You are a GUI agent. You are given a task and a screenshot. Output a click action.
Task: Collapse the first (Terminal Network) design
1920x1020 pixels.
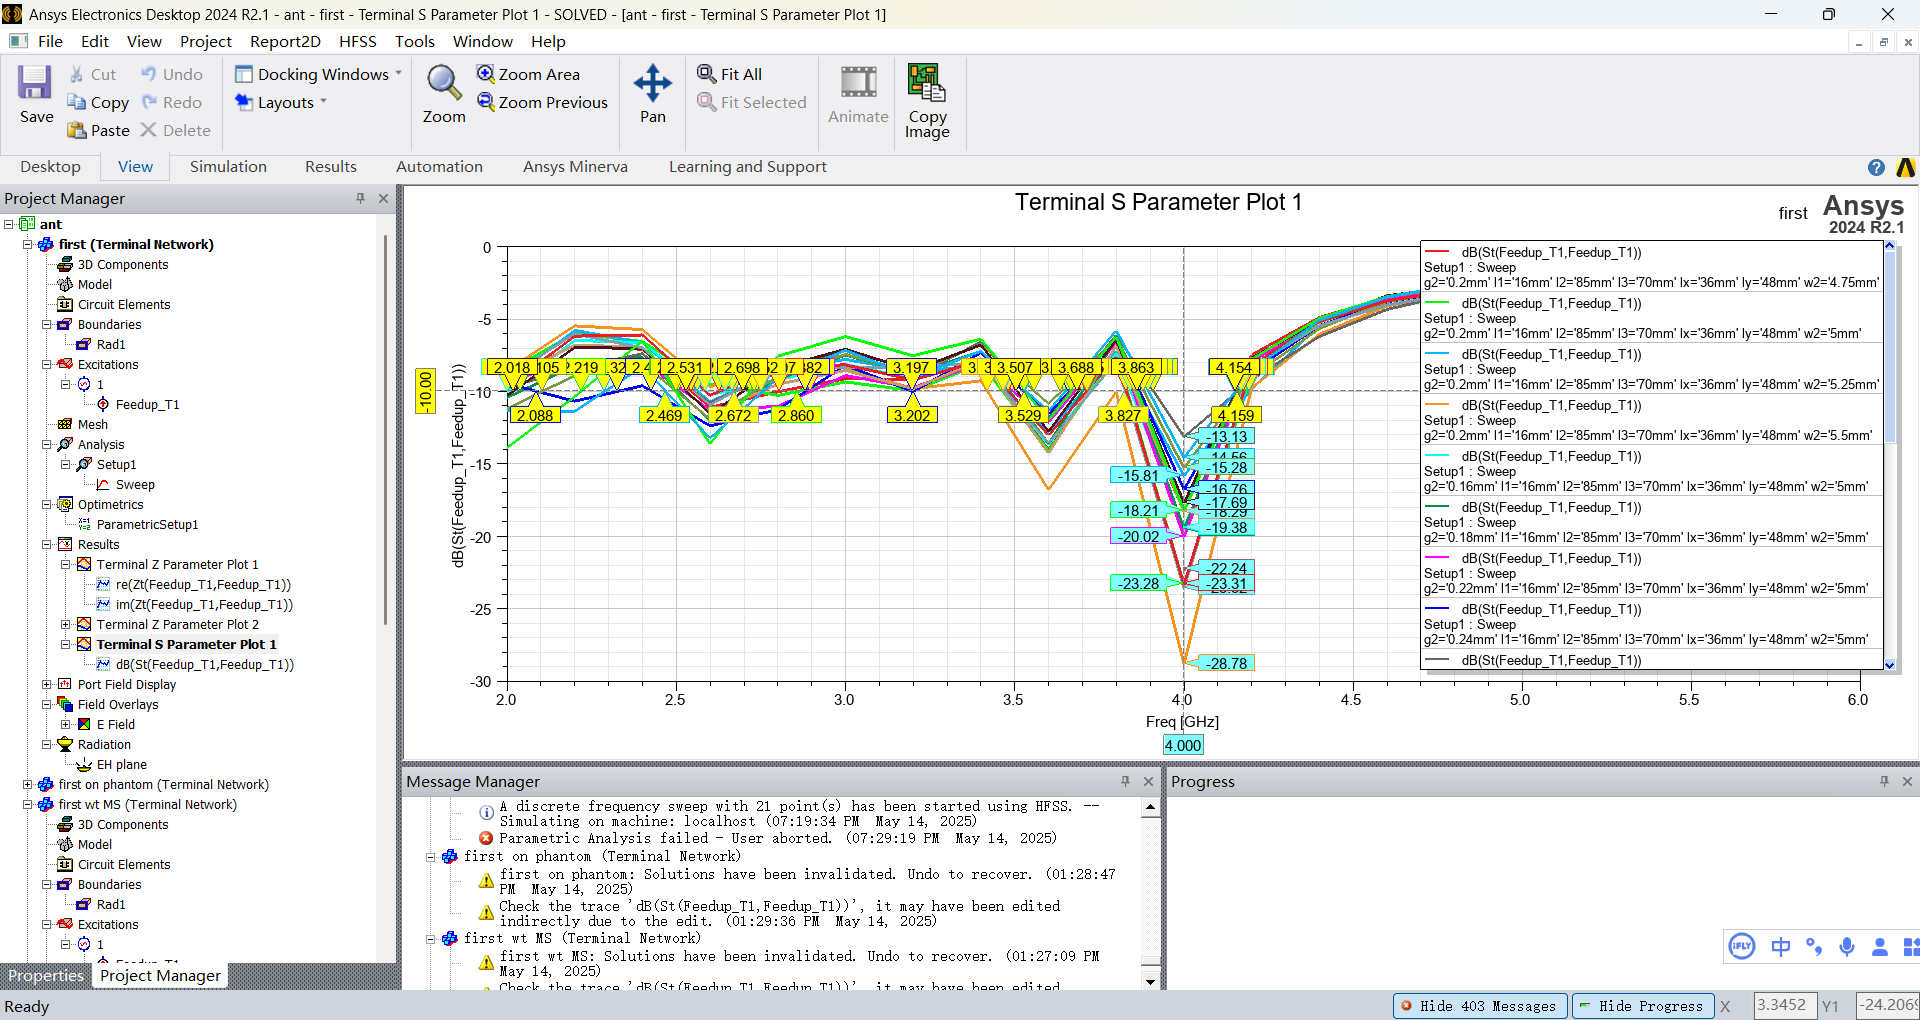coord(28,244)
